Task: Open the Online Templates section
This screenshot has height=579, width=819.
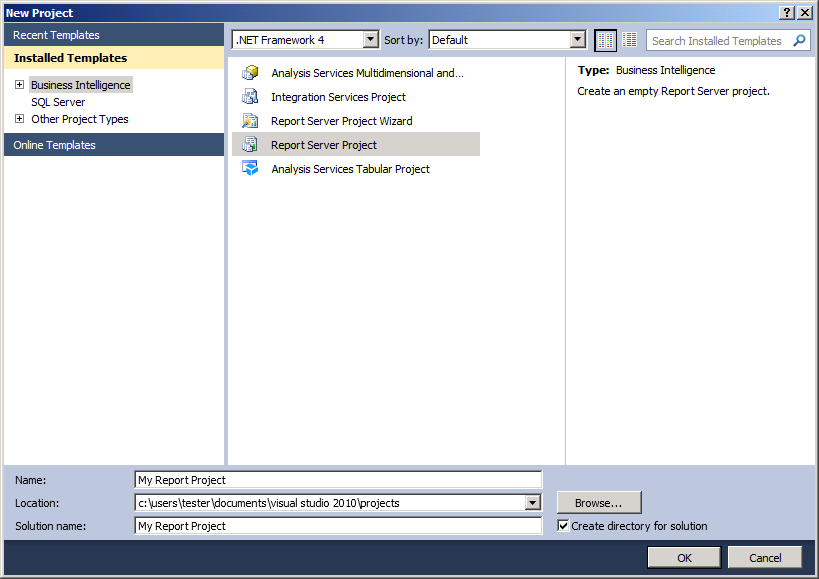Action: (x=114, y=145)
